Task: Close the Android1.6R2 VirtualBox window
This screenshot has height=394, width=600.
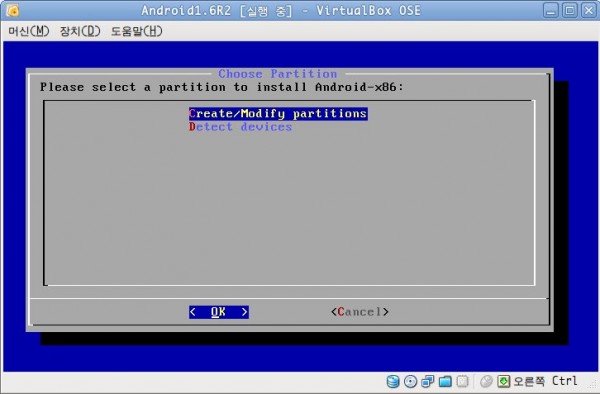Action: click(588, 10)
